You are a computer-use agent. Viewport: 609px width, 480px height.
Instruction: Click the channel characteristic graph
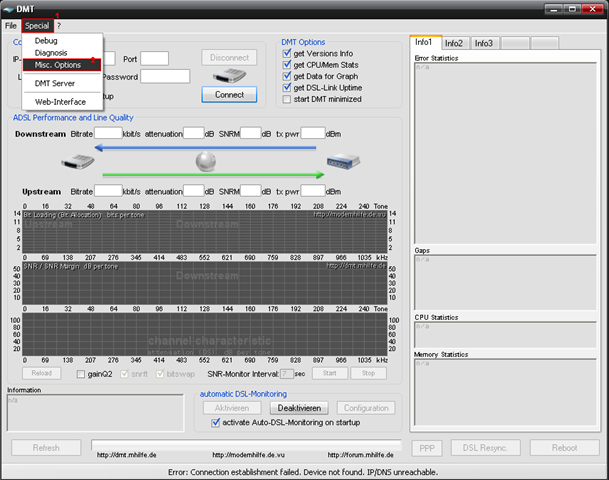(x=205, y=334)
